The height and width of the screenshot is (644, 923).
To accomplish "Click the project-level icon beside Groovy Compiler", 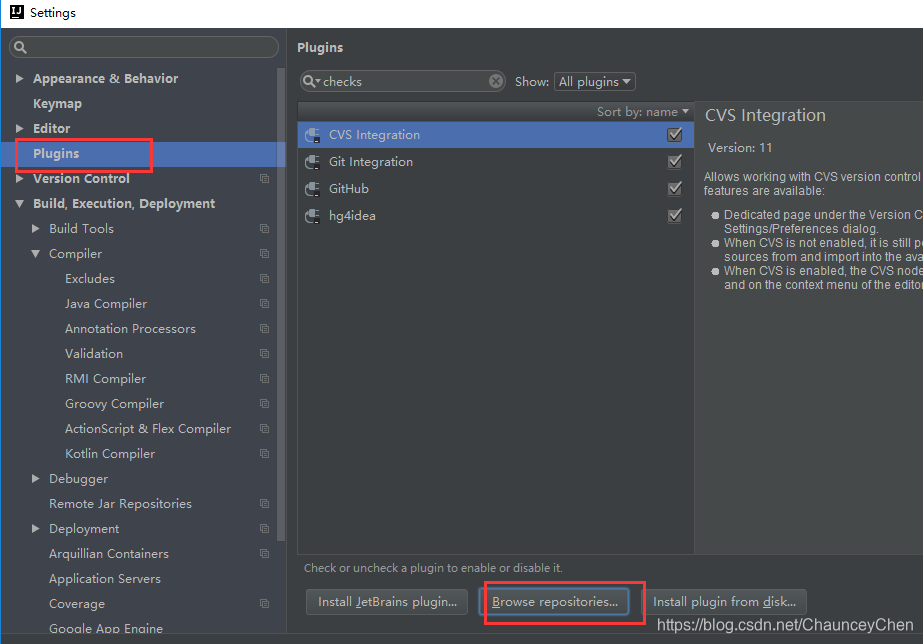I will (x=264, y=404).
